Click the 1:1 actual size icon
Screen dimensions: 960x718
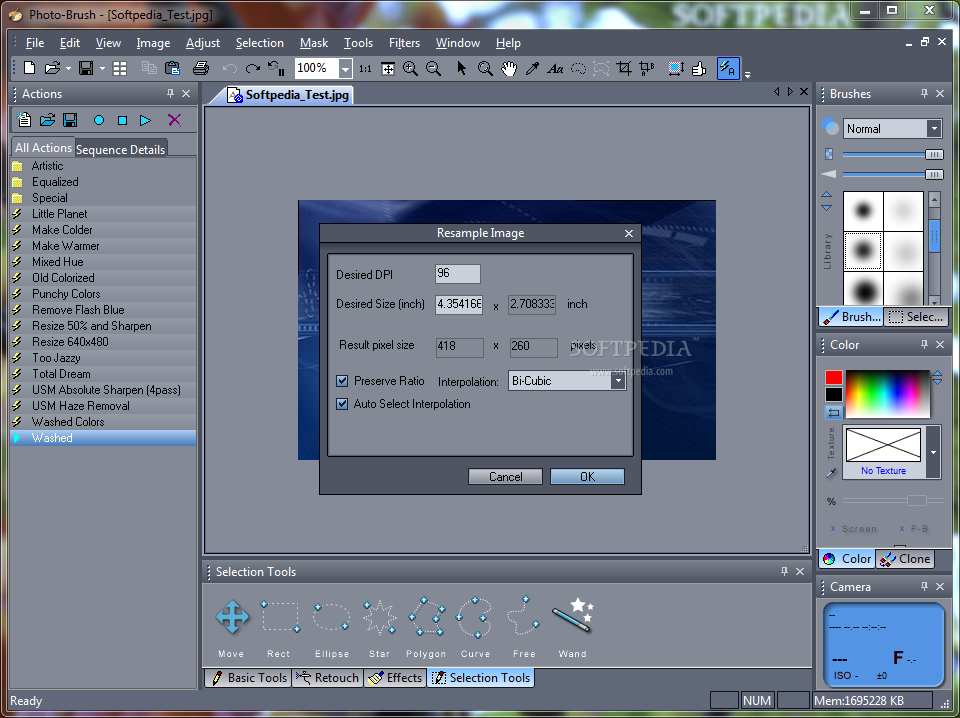coord(365,69)
